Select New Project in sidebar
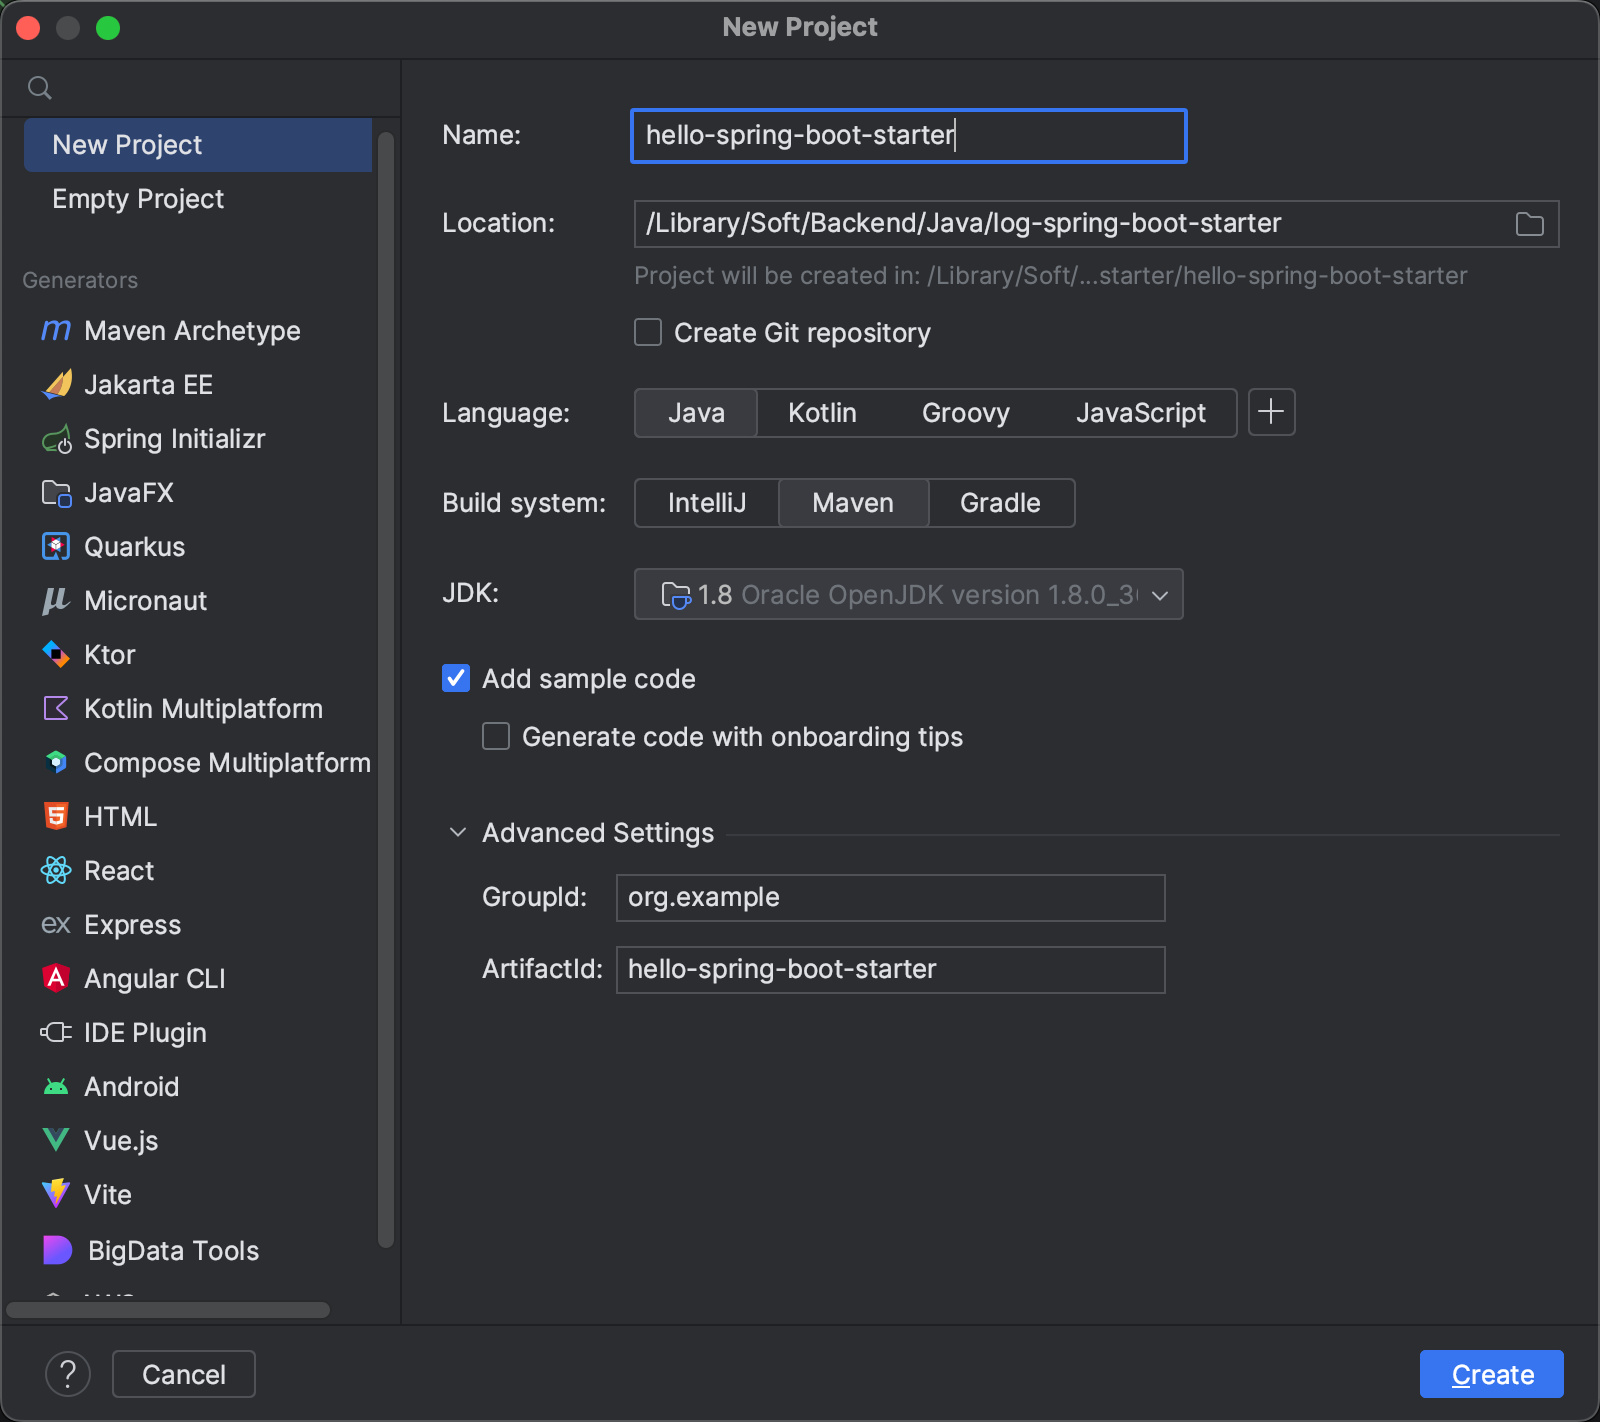 (198, 145)
